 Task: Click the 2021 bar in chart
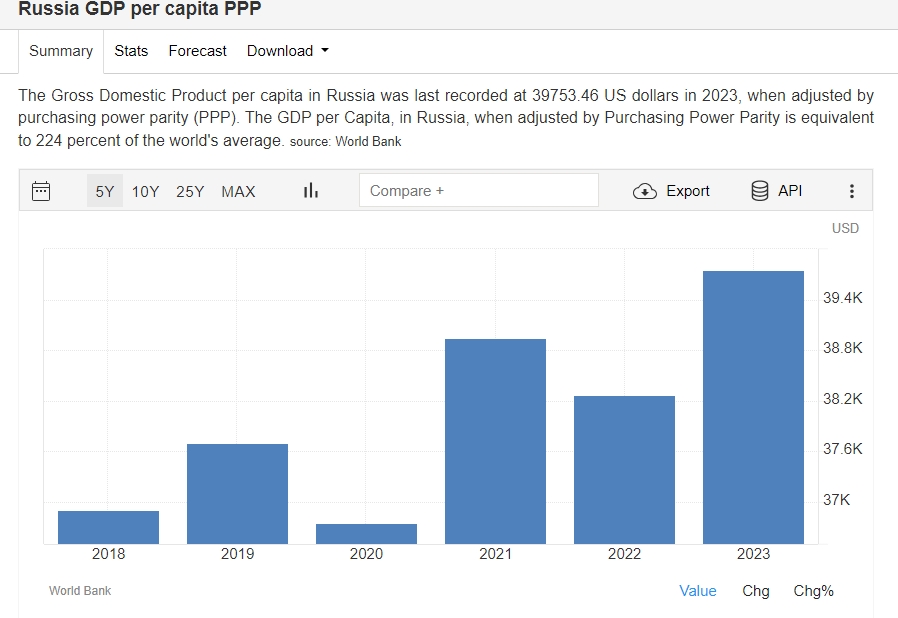[x=495, y=441]
